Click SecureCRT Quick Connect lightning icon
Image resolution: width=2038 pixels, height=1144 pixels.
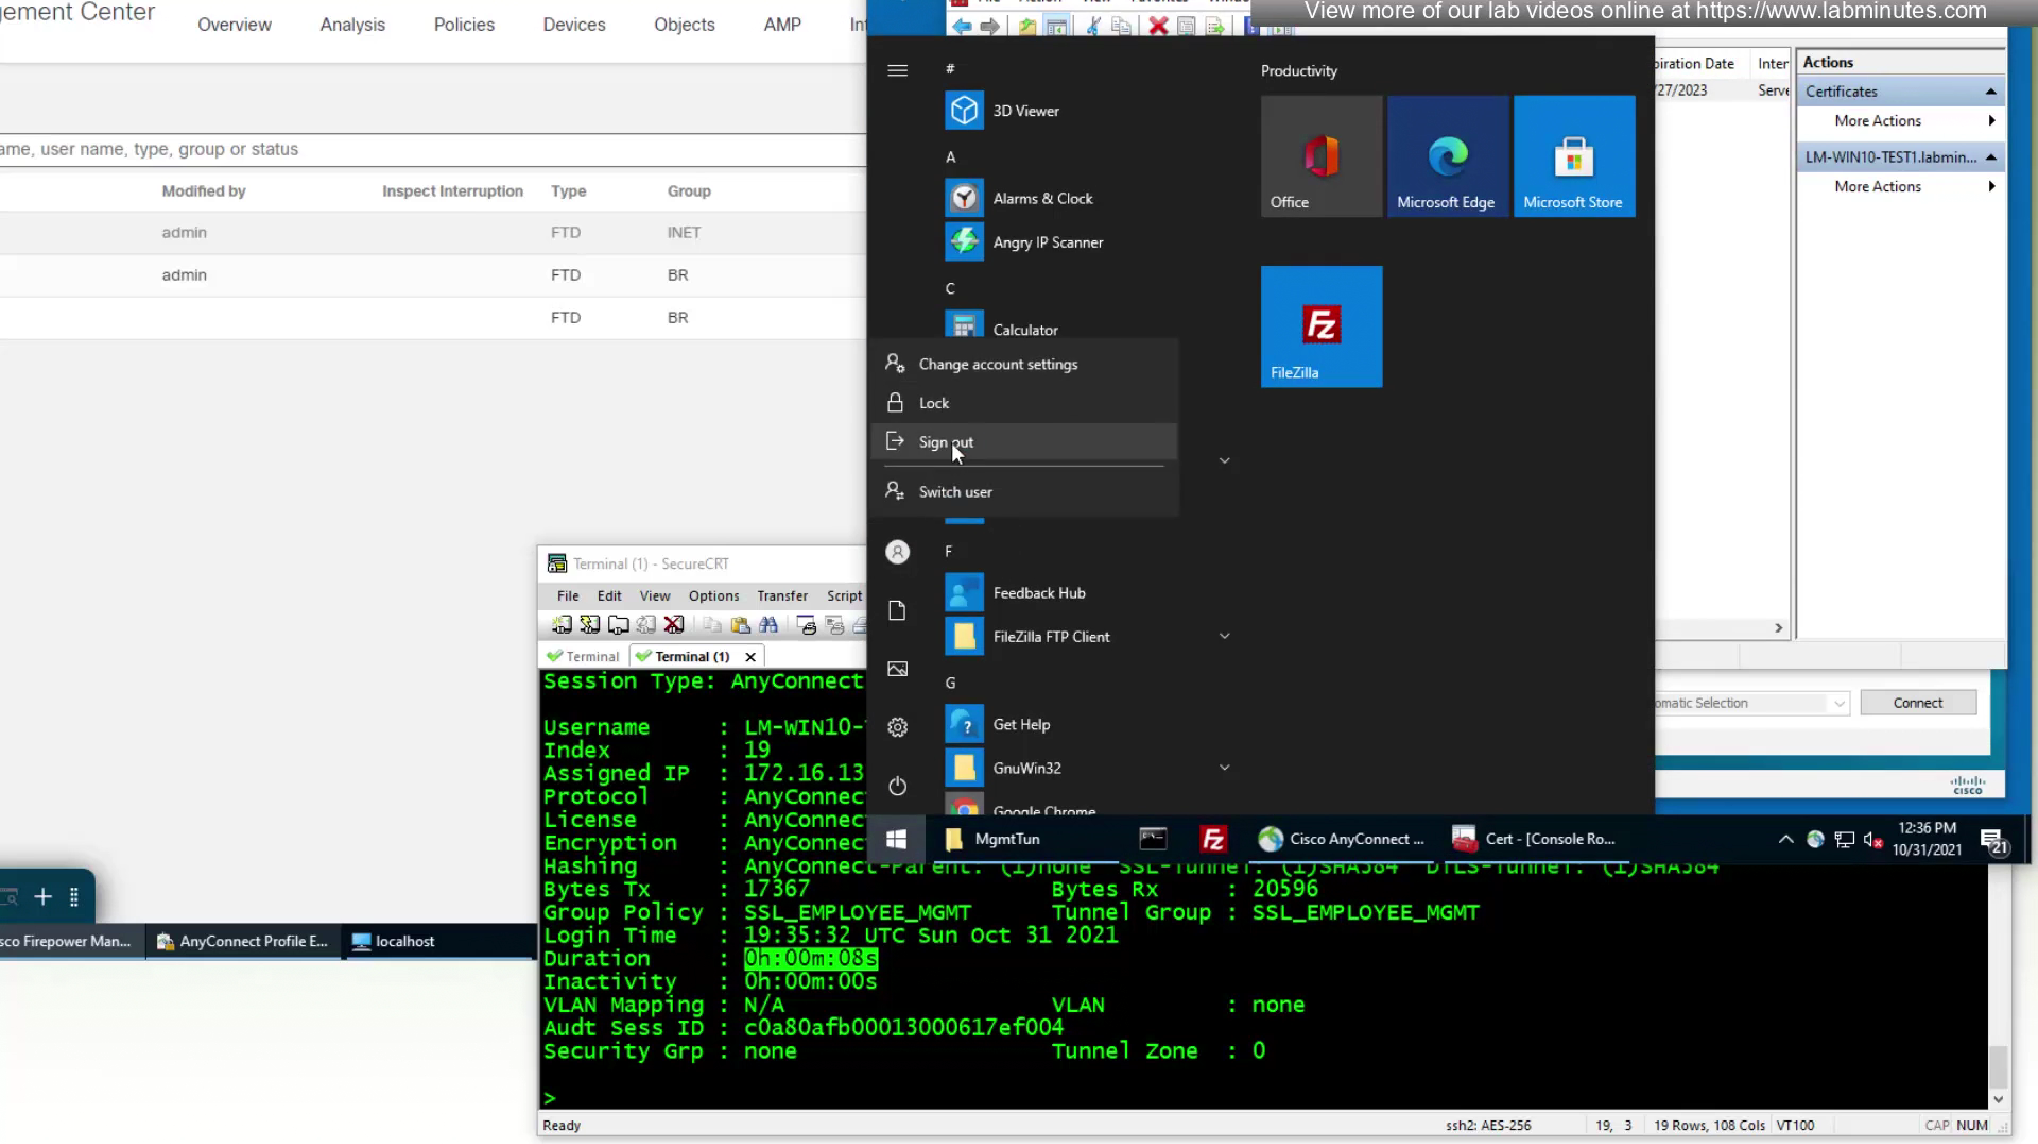point(590,625)
